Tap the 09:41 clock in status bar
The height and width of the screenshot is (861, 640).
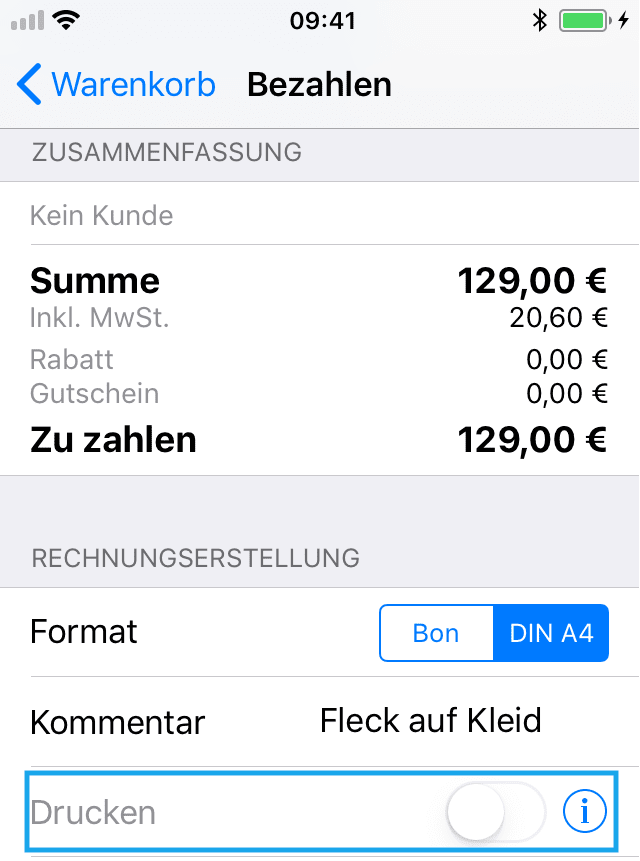[x=323, y=21]
